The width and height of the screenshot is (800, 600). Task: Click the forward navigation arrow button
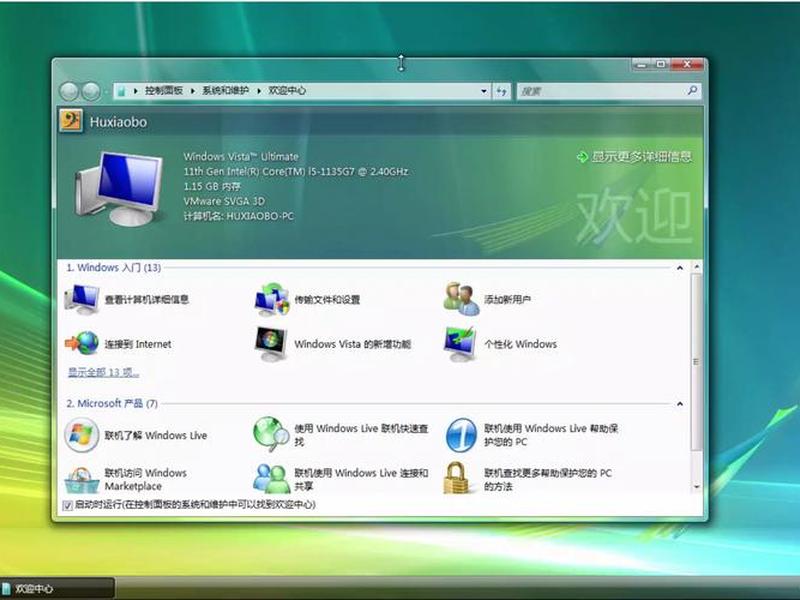(91, 91)
